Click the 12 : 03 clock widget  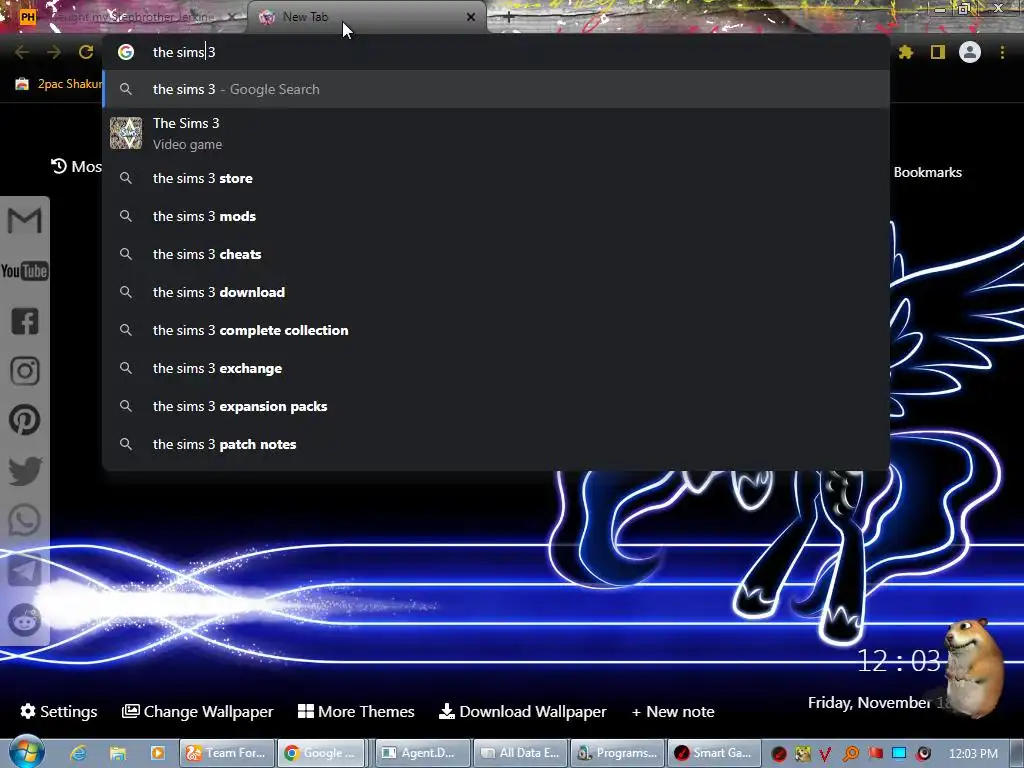pos(899,661)
